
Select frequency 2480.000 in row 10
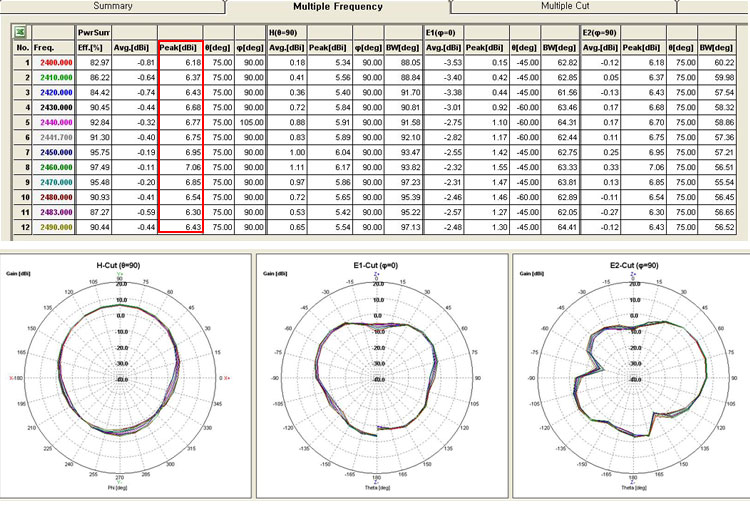(x=53, y=197)
